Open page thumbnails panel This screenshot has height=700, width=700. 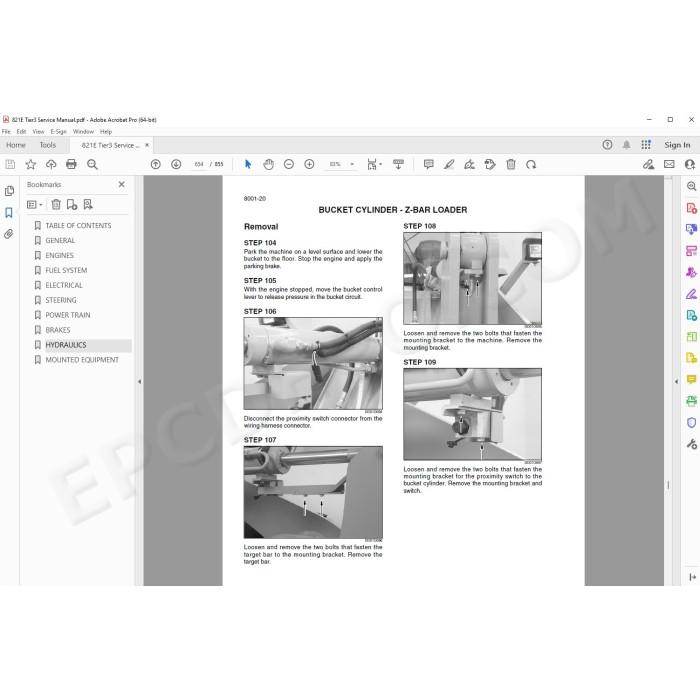(9, 191)
